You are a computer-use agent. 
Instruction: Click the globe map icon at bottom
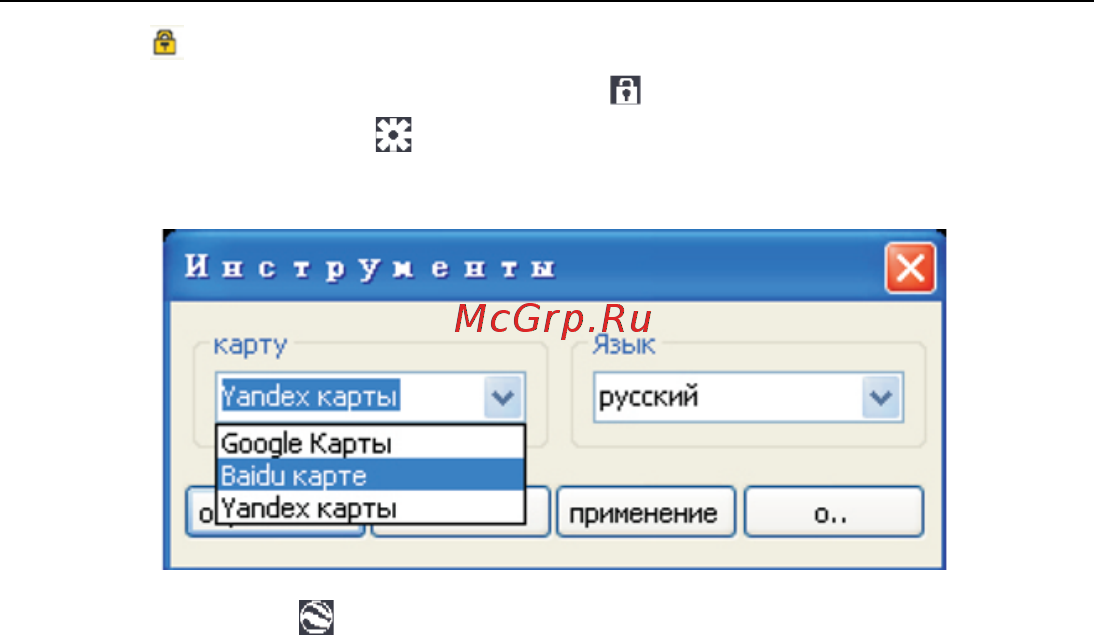(316, 618)
